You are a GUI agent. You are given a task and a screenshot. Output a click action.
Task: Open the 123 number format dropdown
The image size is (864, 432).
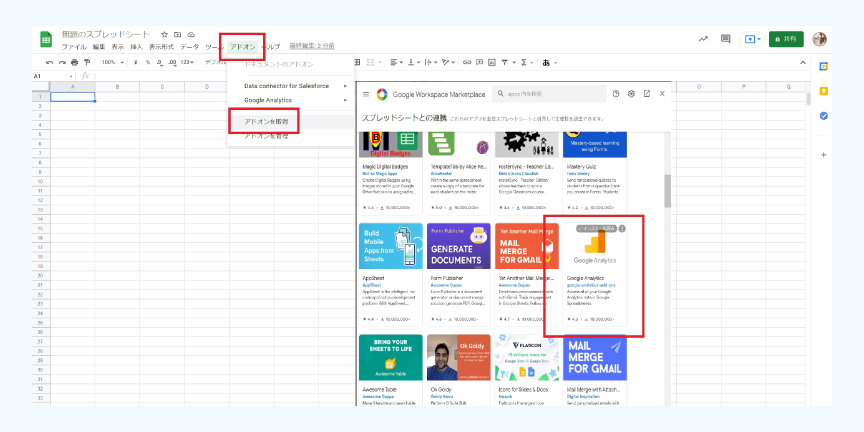187,62
